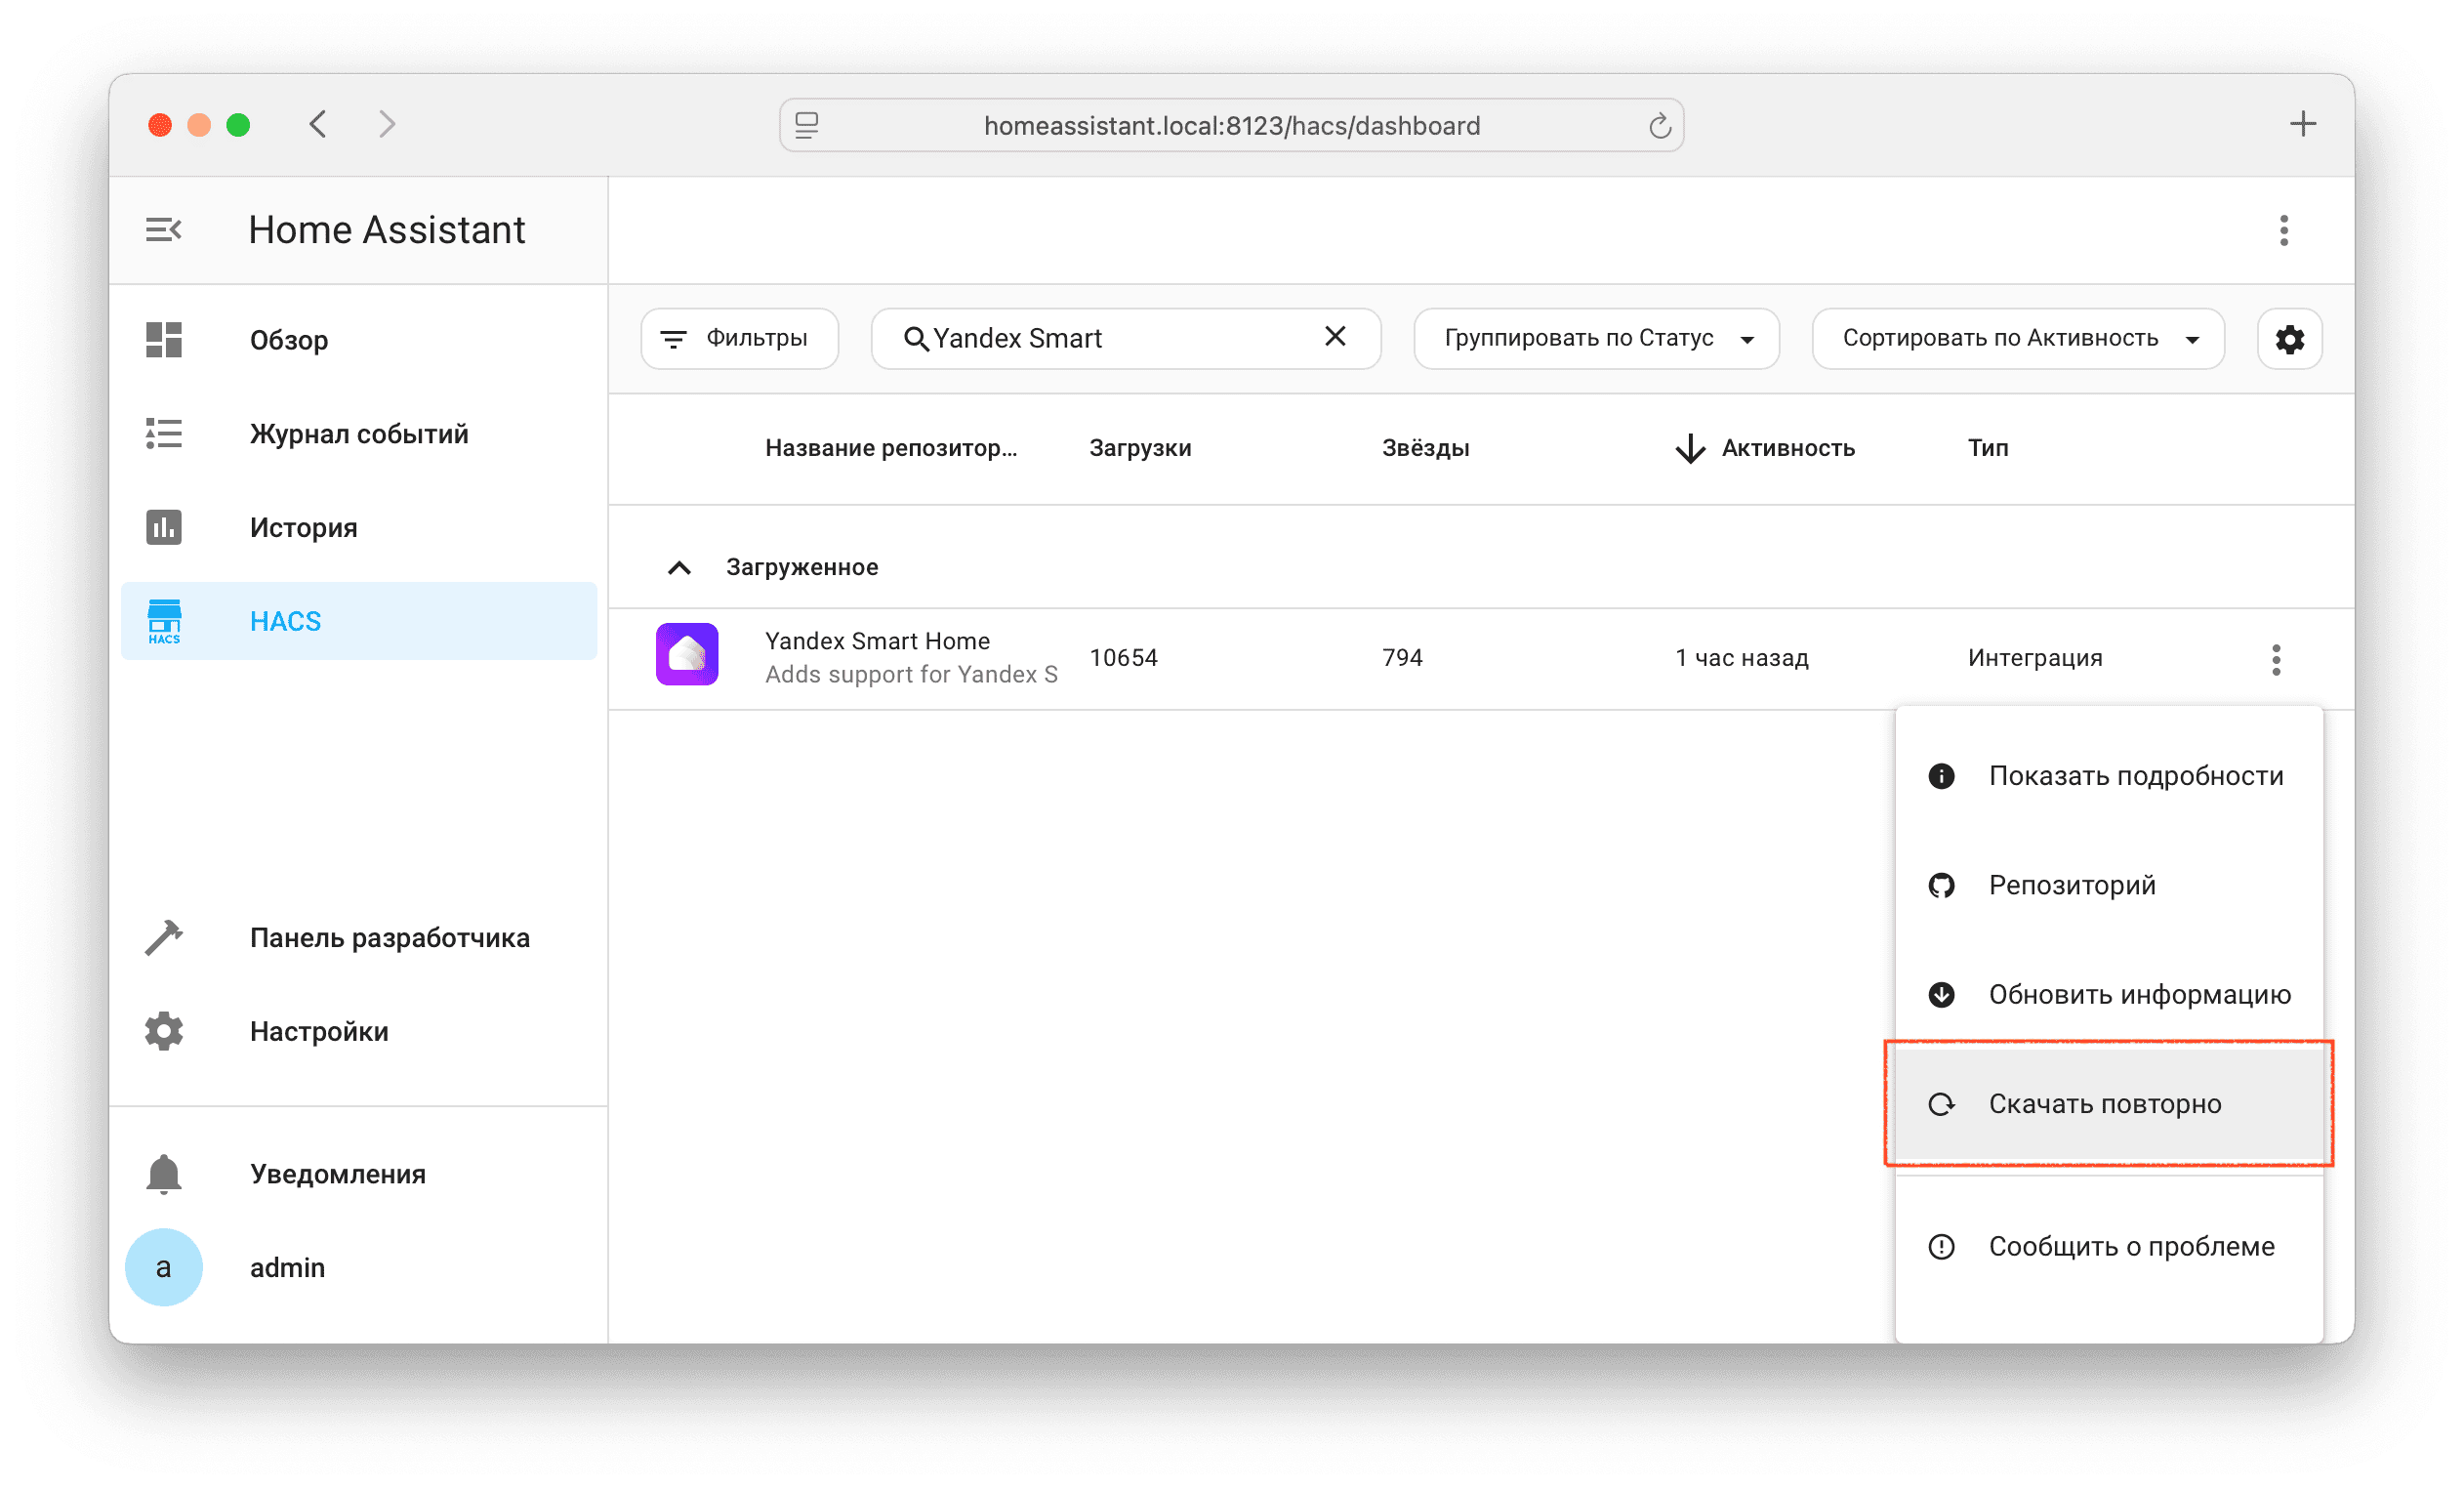Click into the repository search field
The width and height of the screenshot is (2464, 1488).
point(1110,339)
